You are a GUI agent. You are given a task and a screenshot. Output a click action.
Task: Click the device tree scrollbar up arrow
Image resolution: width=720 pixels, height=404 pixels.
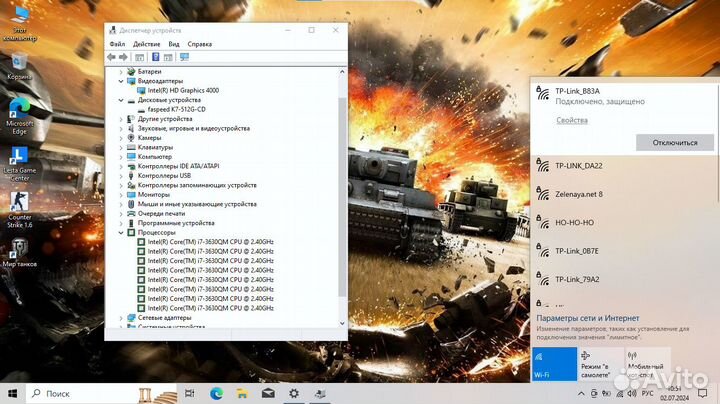(342, 72)
